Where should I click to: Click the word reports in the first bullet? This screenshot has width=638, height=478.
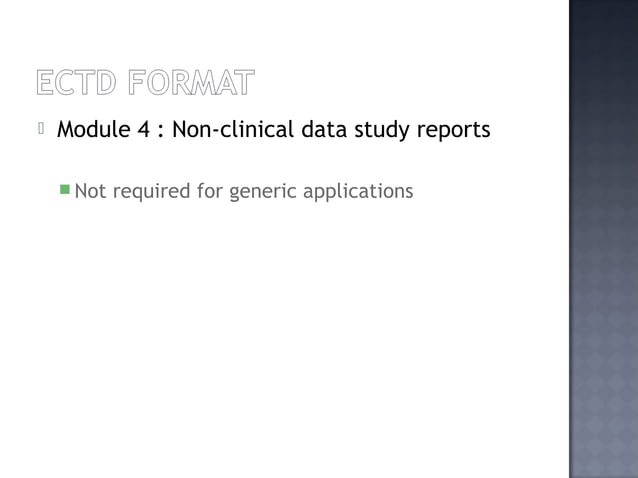[446, 130]
